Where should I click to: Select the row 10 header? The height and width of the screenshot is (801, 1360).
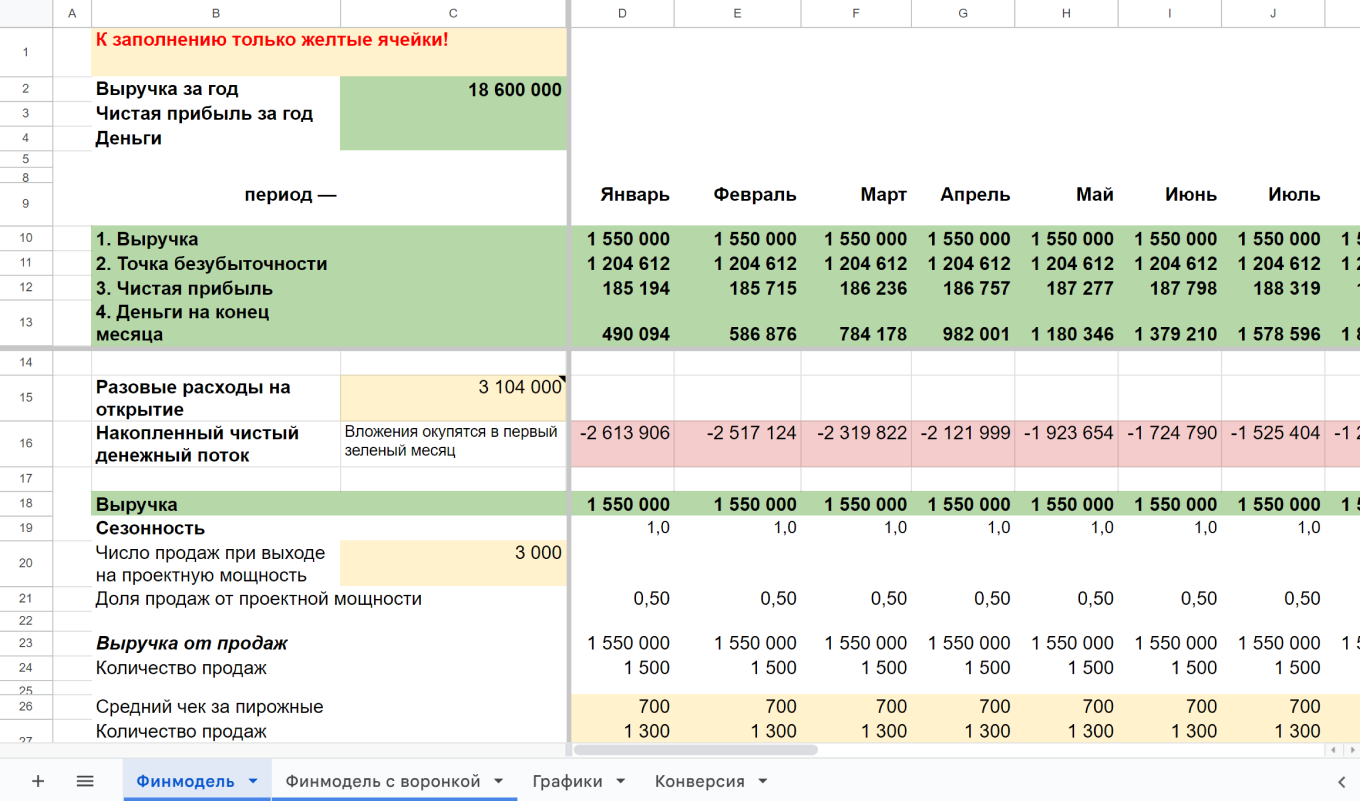click(x=26, y=238)
